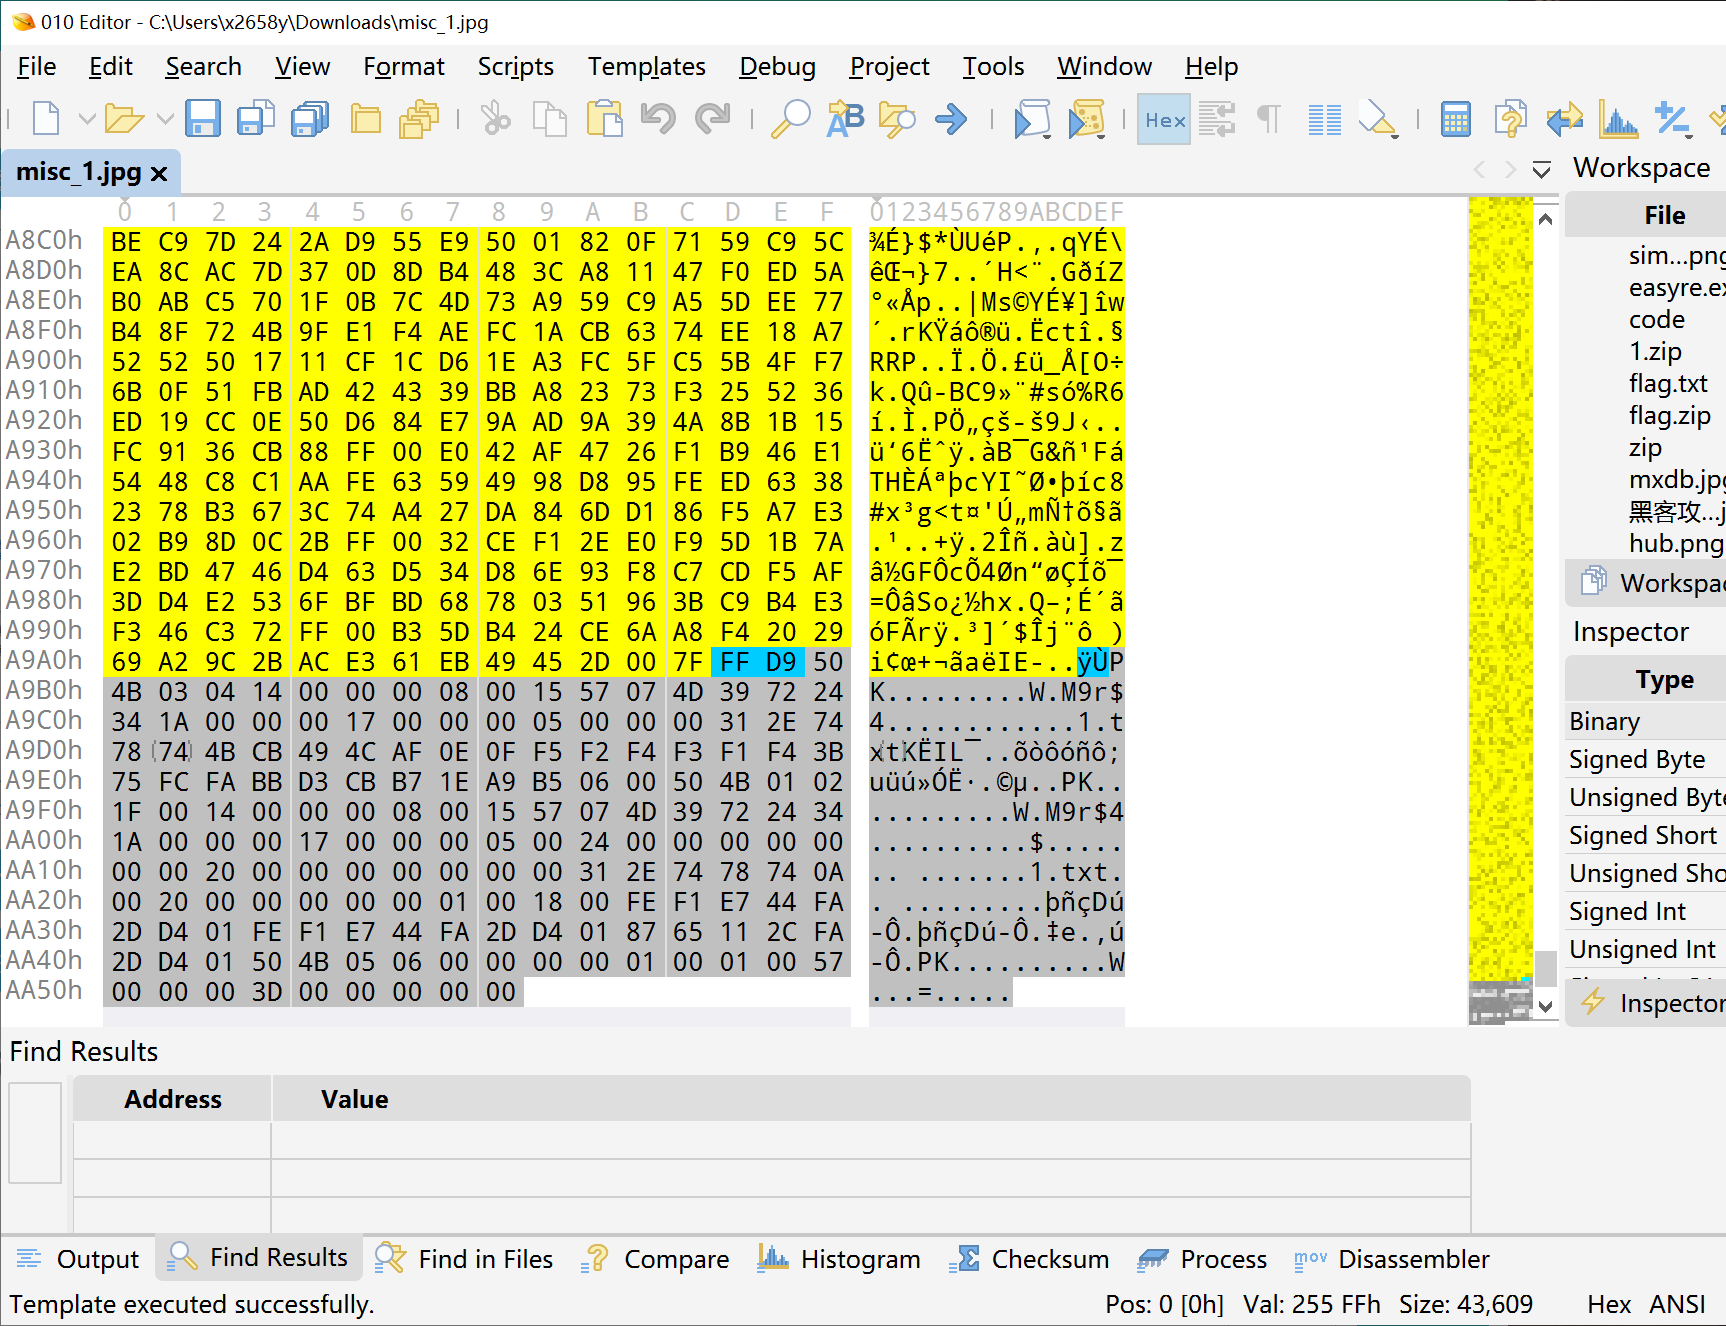Select easyre file in Workspace list

pos(1676,287)
